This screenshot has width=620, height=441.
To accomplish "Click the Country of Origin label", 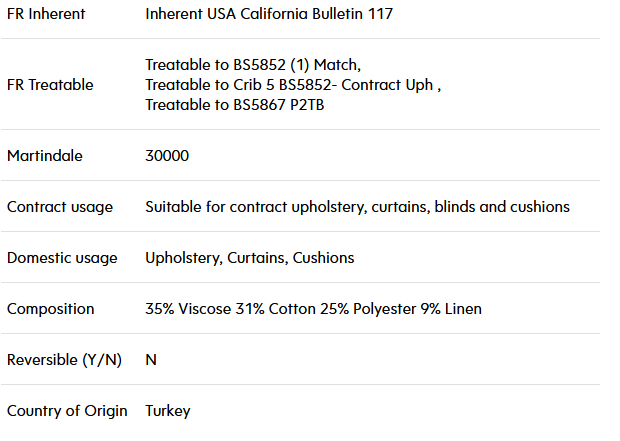I will (67, 411).
